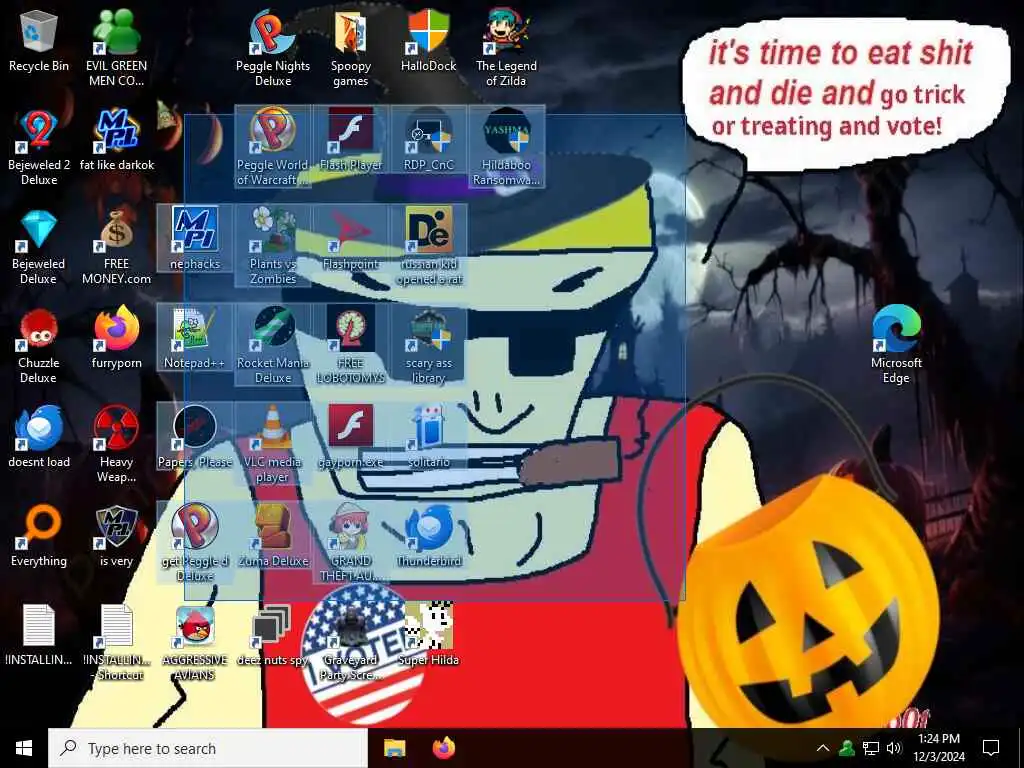This screenshot has width=1024, height=768.
Task: Select the scary ass library icon
Action: [x=428, y=346]
